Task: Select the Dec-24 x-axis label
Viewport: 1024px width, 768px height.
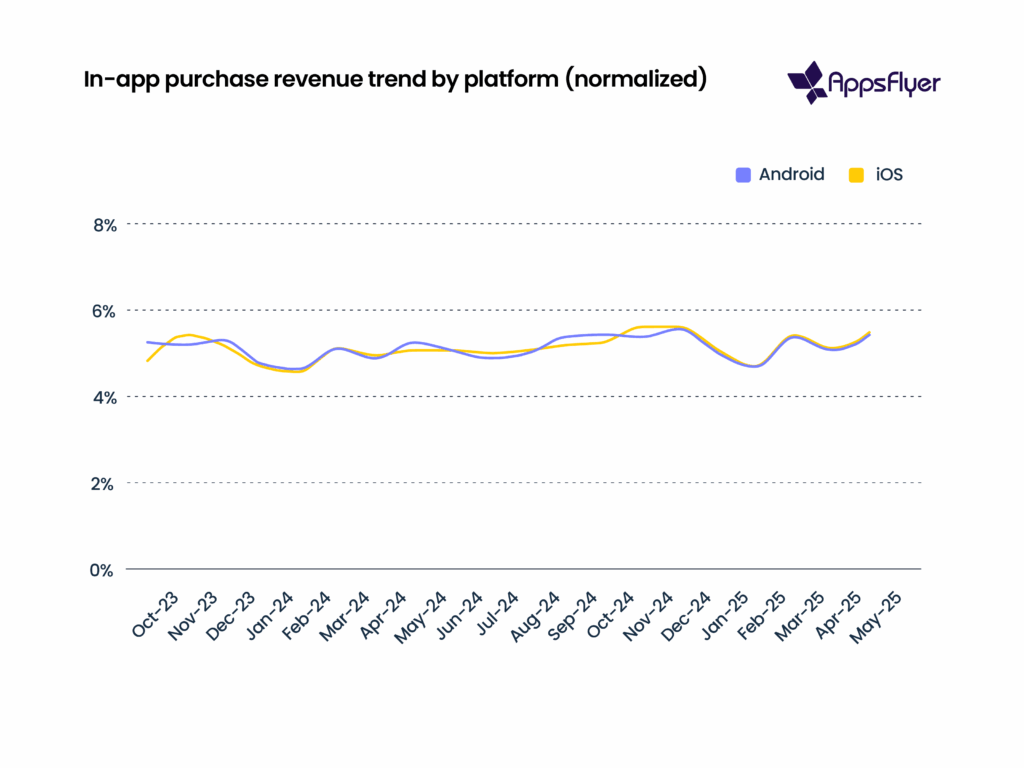Action: (x=688, y=614)
